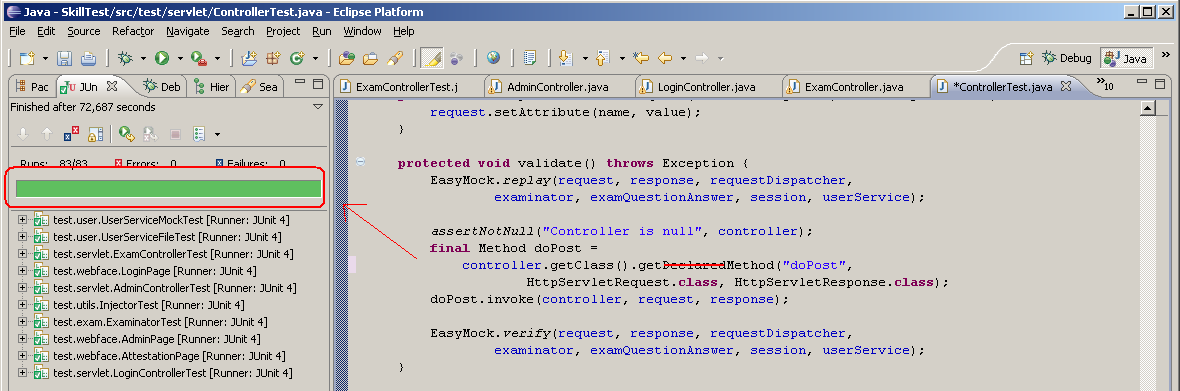This screenshot has width=1180, height=391.
Task: Click the New file wizard icon
Action: pos(27,58)
